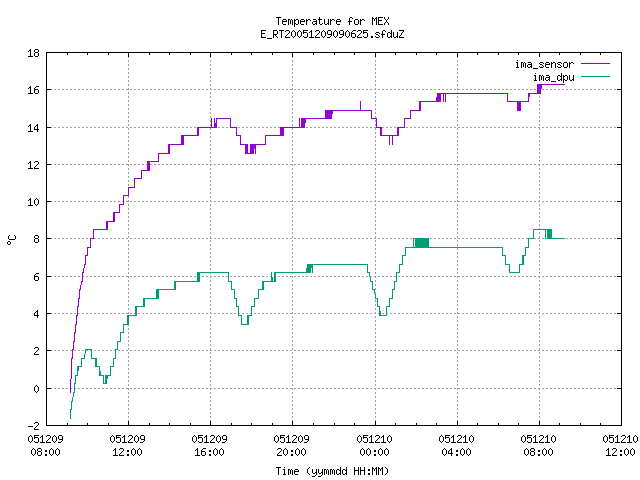
Task: Select the 'ima_sensor' legend label
Action: 544,64
